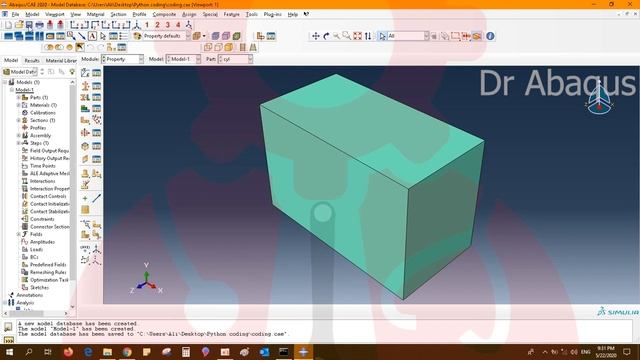Click the Print icon in toolbar

(40, 25)
